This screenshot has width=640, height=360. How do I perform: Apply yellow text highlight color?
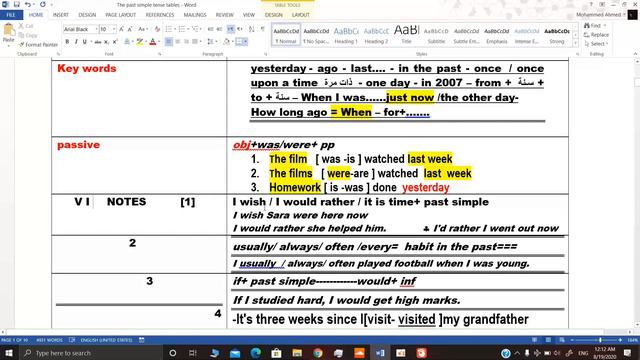[140, 42]
